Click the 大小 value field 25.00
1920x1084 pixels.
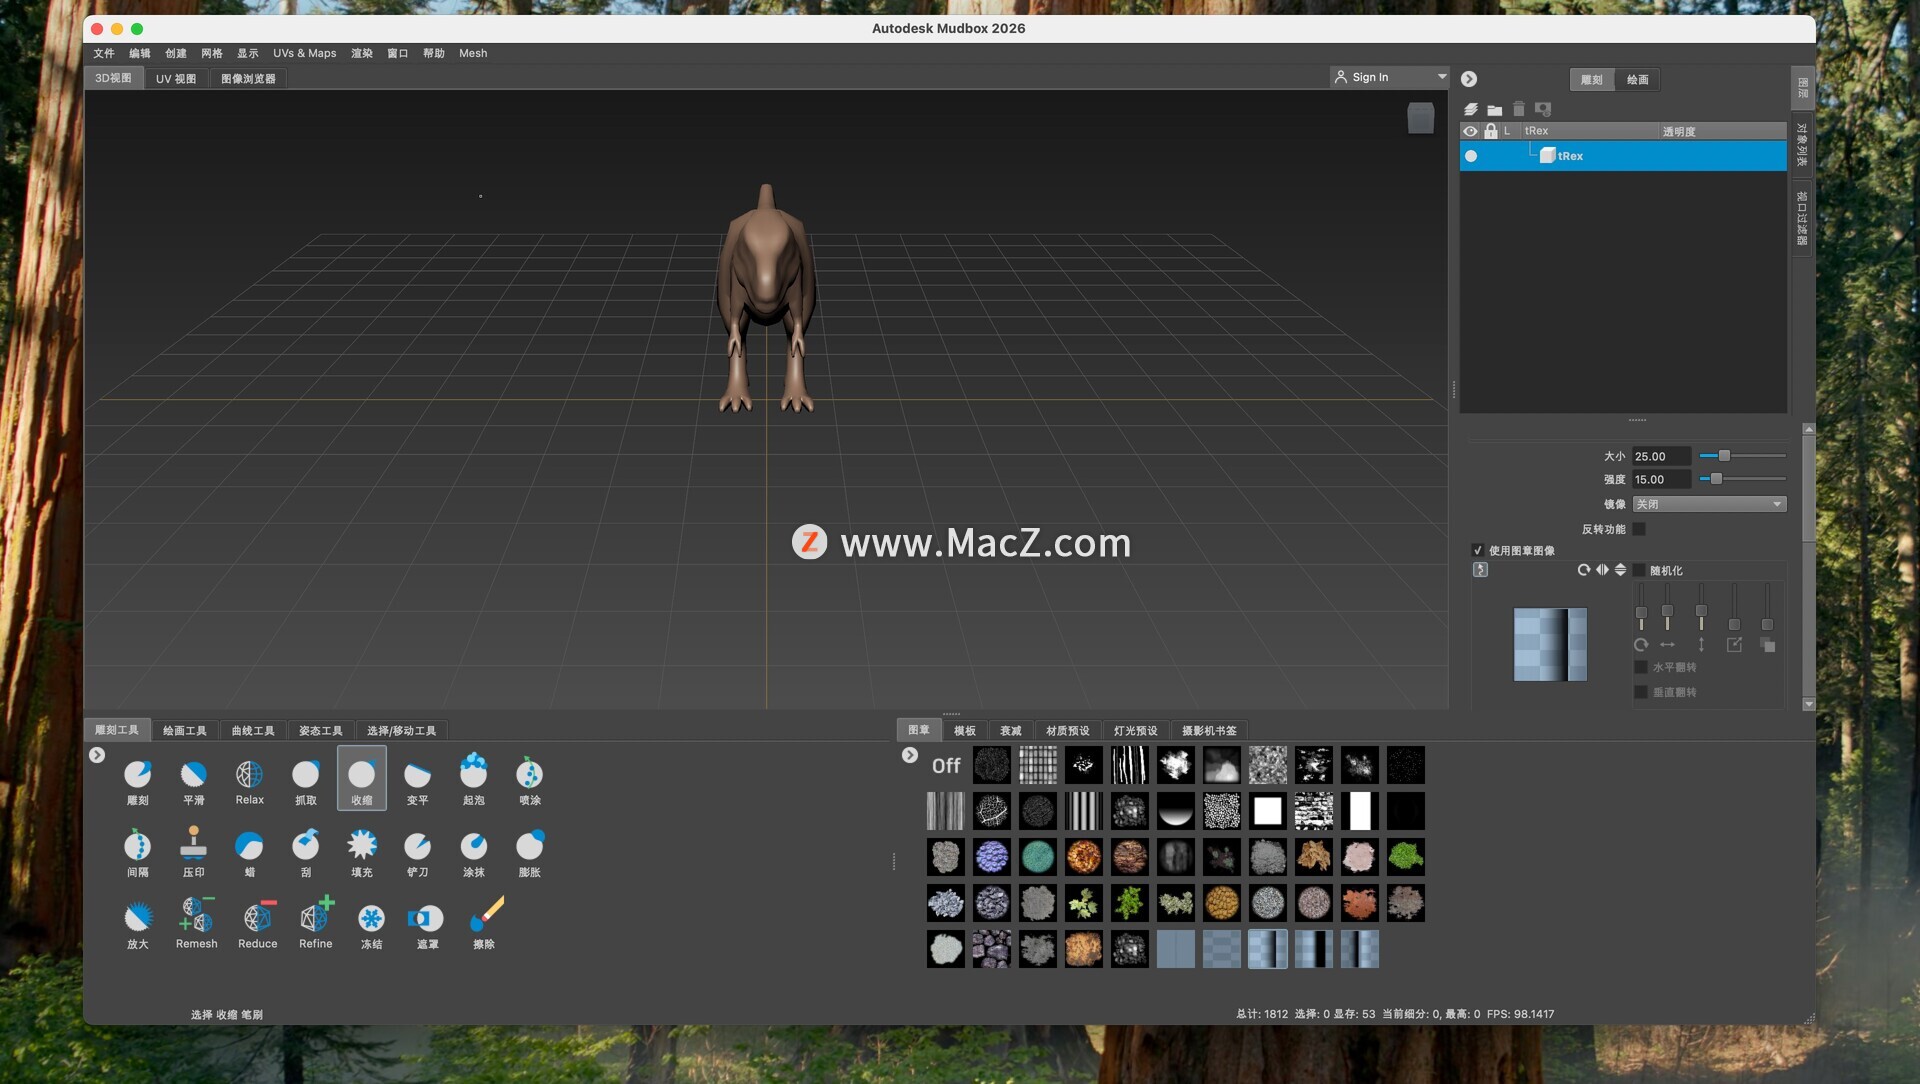[x=1661, y=456]
